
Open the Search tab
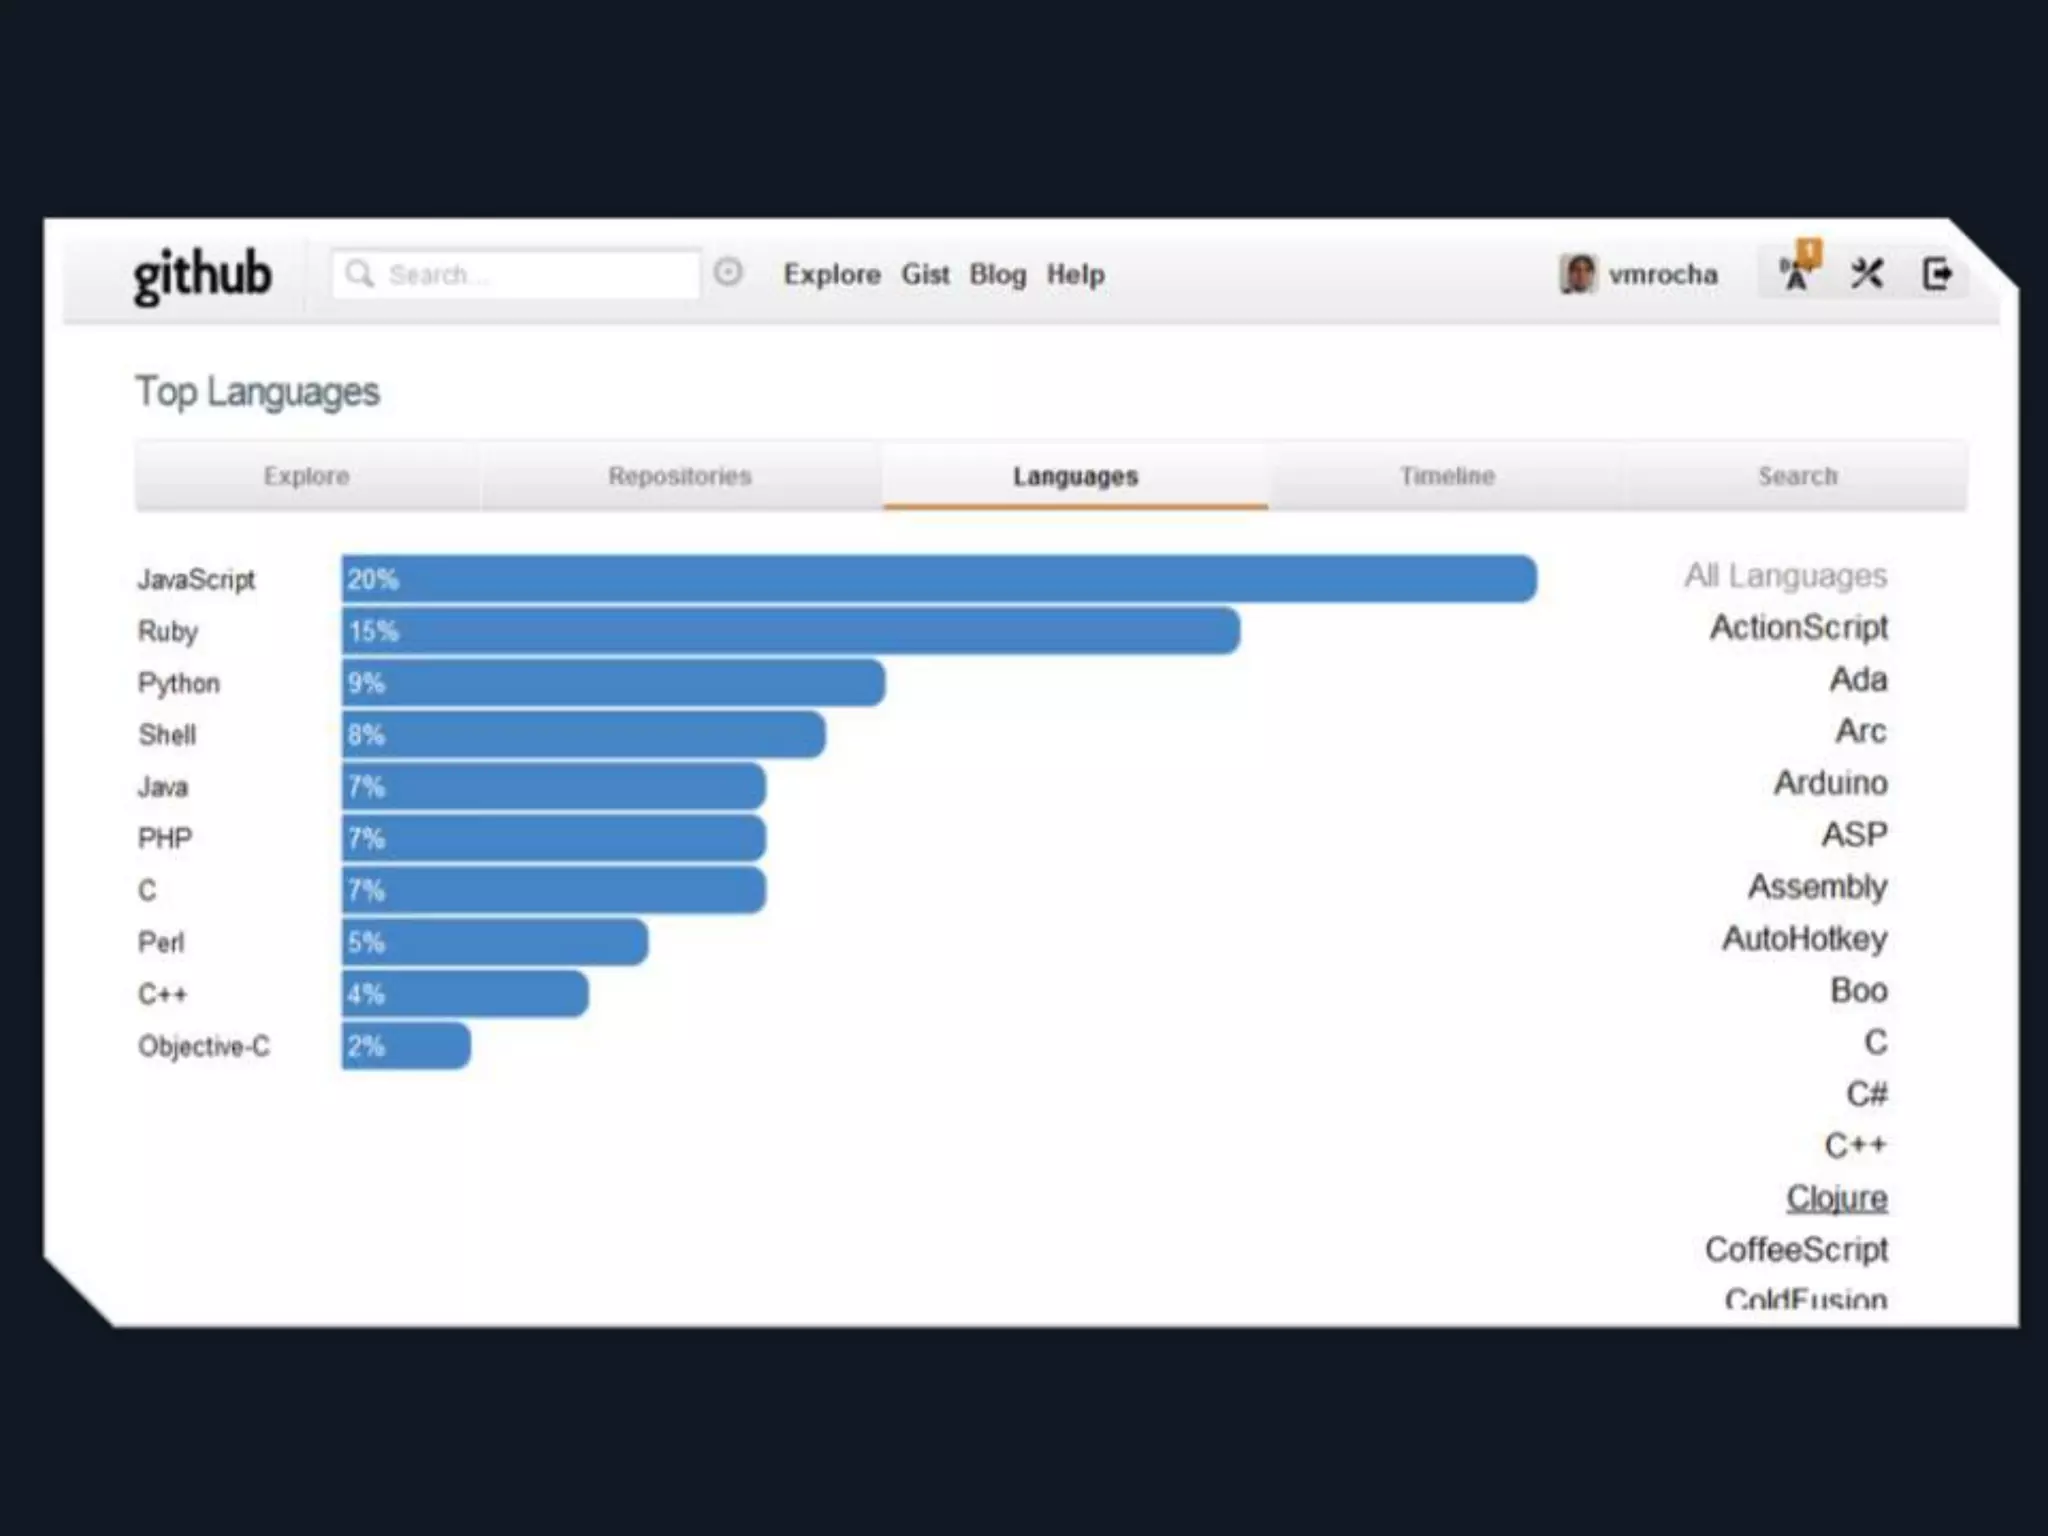1797,476
